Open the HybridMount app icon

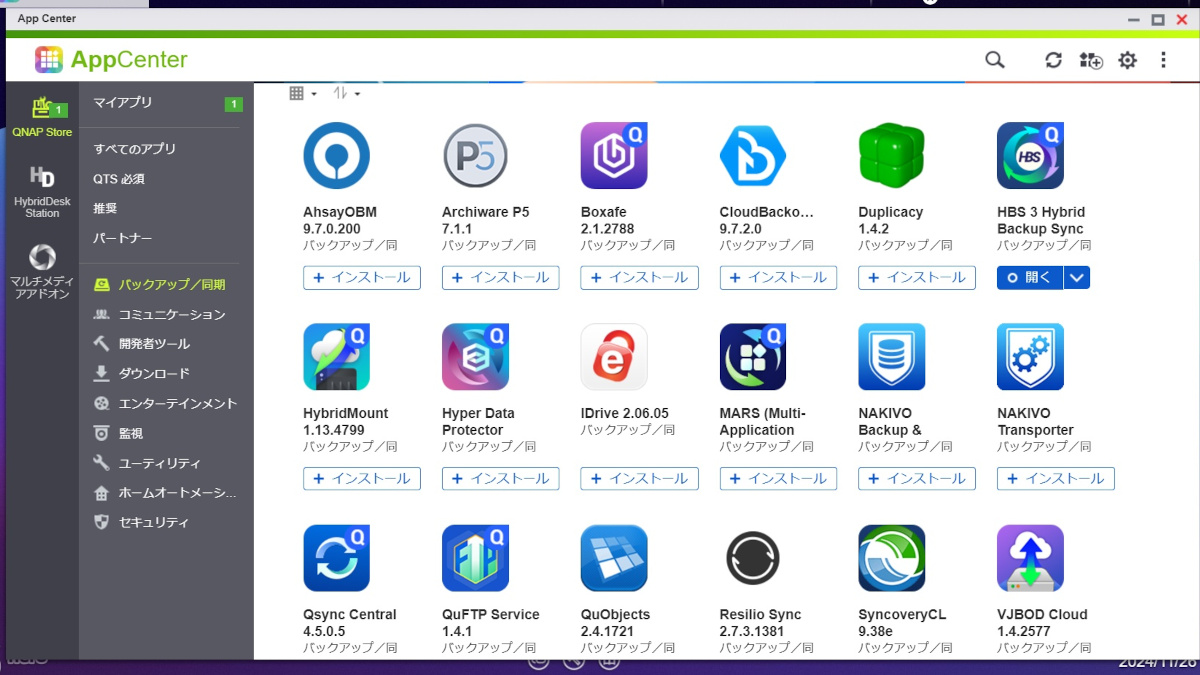pyautogui.click(x=337, y=357)
